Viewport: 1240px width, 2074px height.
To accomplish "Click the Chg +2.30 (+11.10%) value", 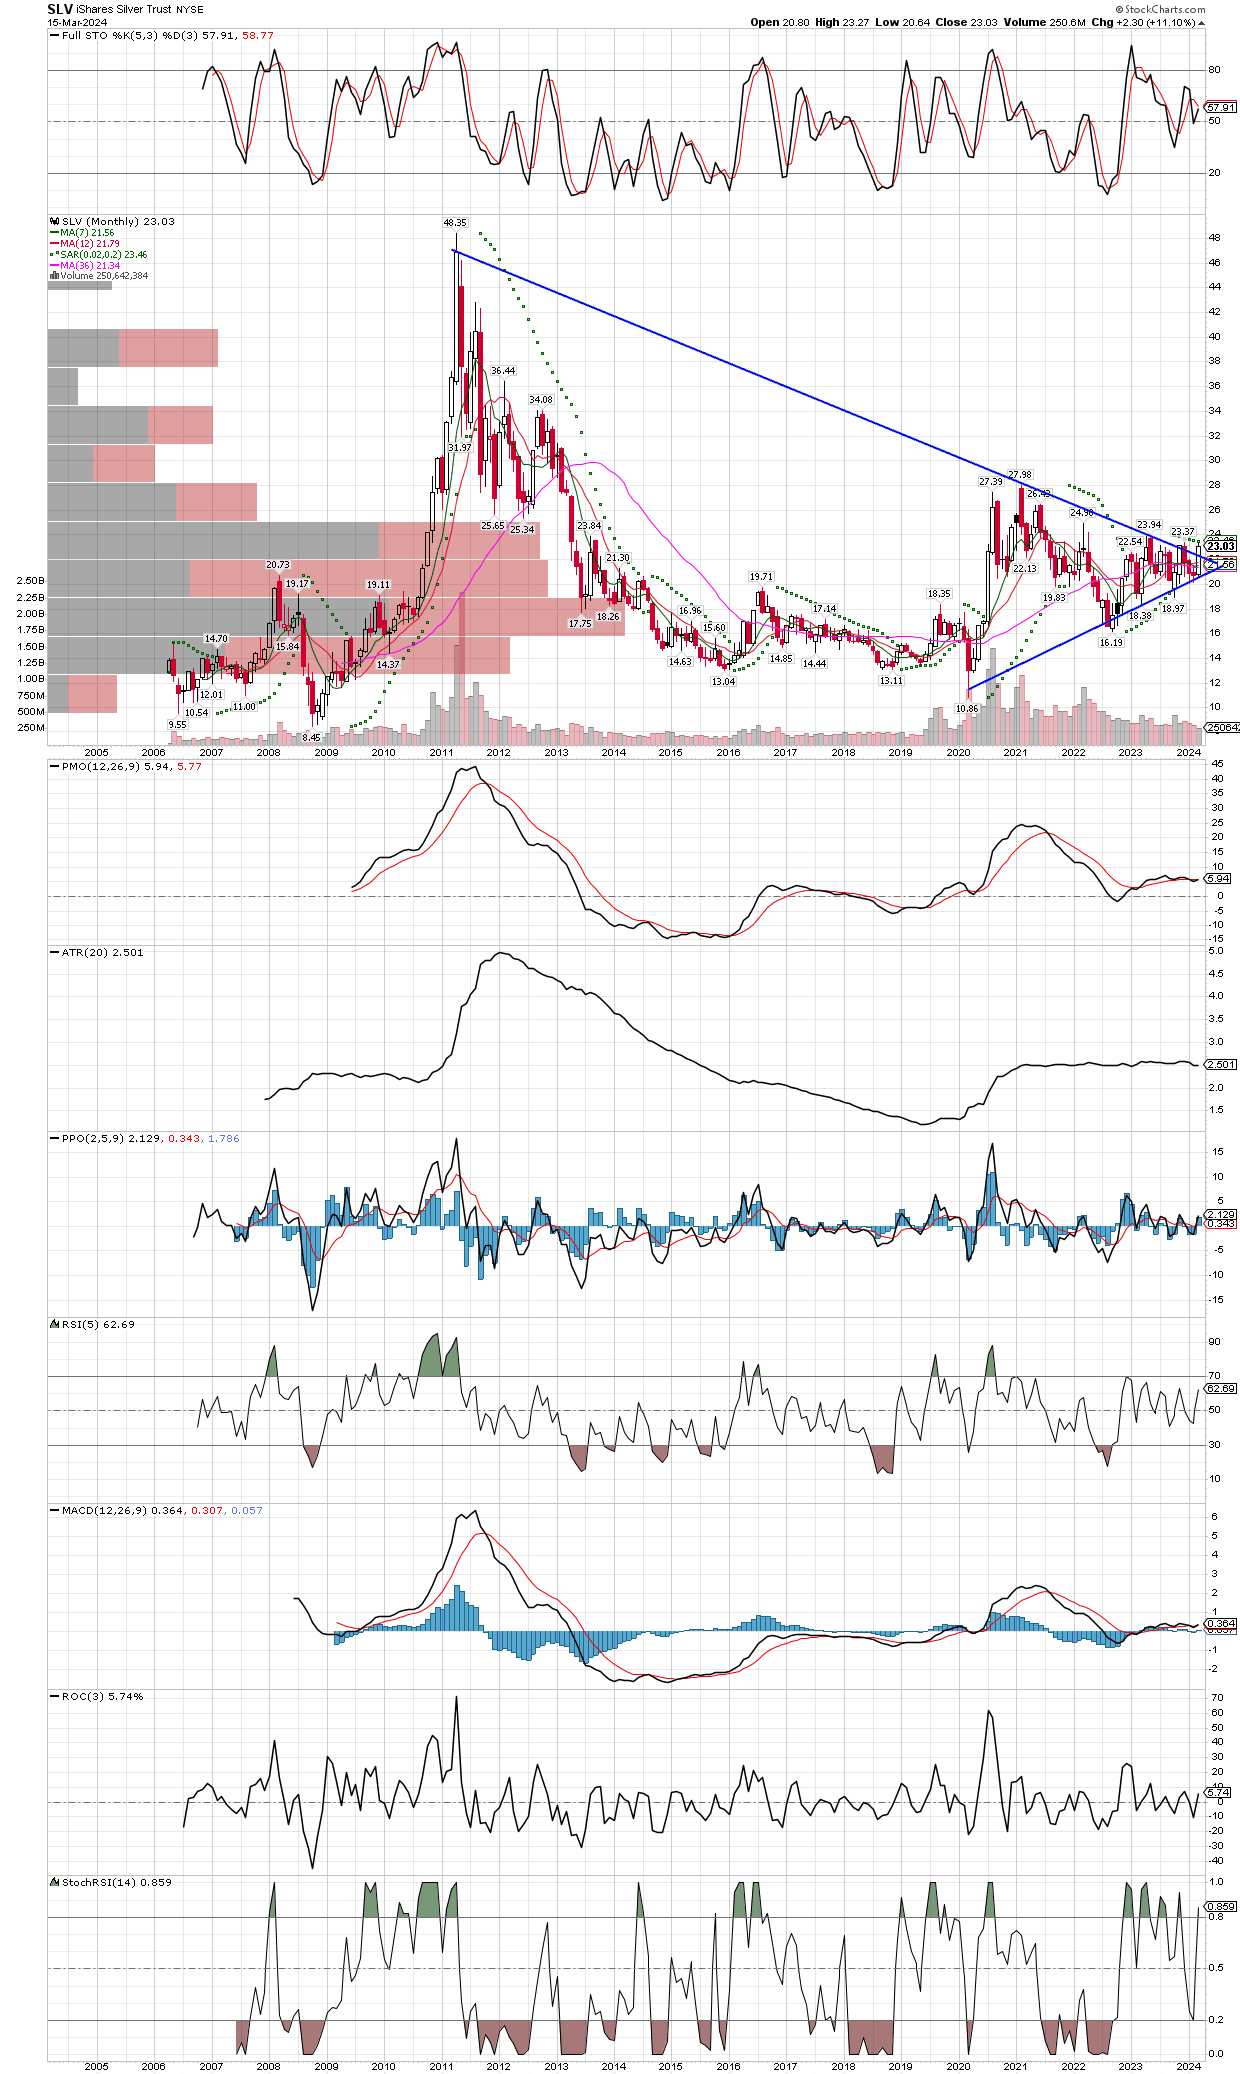I will [1143, 22].
